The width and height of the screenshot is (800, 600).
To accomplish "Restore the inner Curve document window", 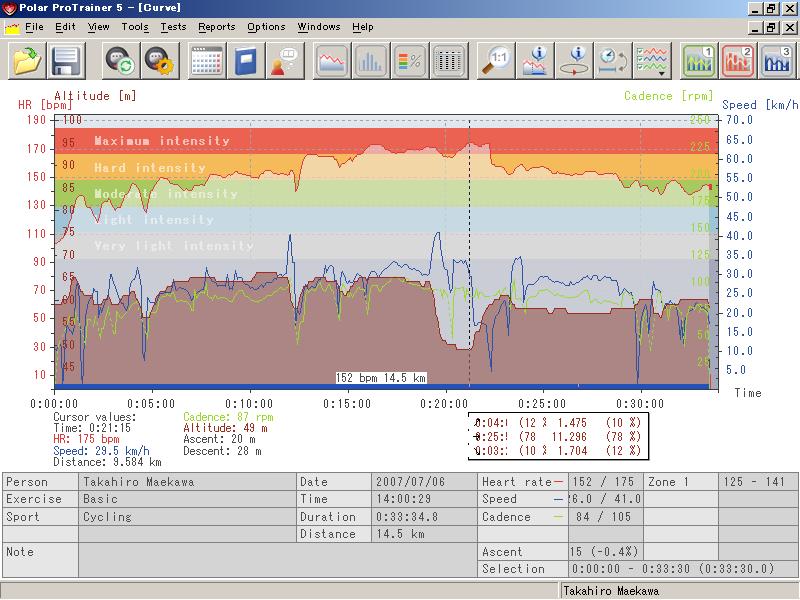I will (x=771, y=28).
